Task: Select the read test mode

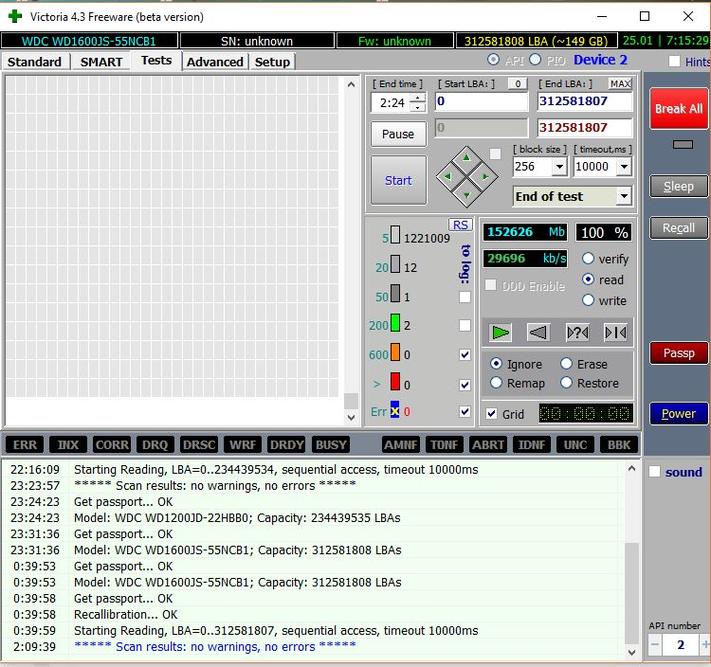Action: 588,279
